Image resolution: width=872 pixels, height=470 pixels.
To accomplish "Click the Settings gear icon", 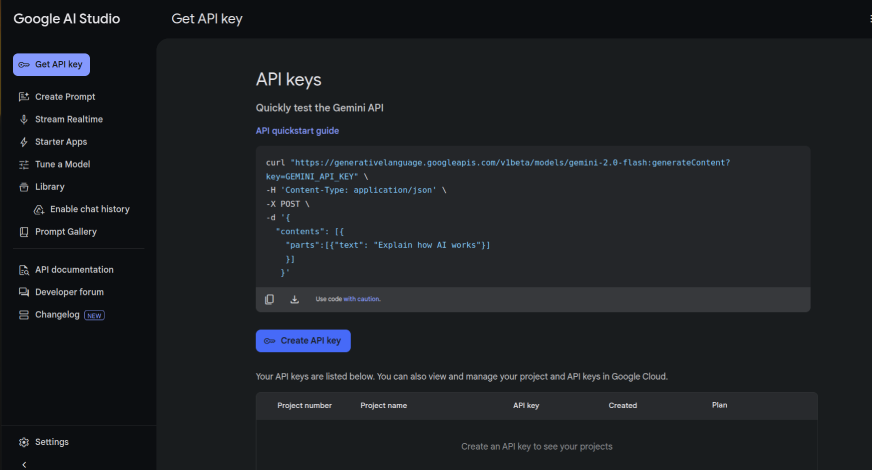I will click(x=24, y=442).
